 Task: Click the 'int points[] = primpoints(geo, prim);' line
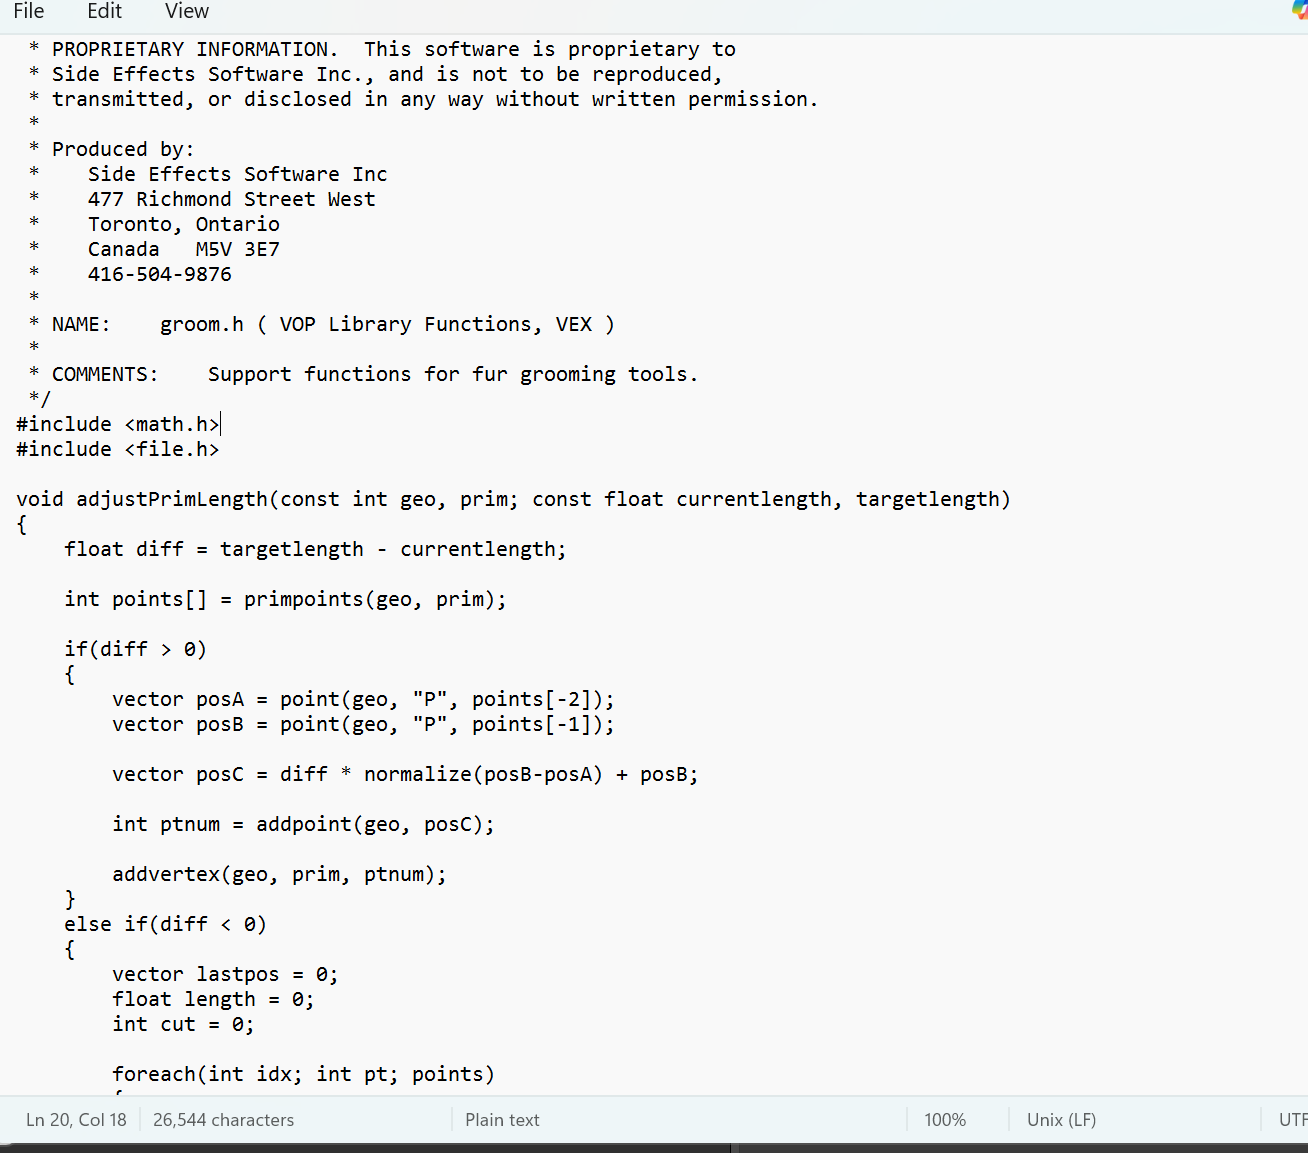[285, 599]
